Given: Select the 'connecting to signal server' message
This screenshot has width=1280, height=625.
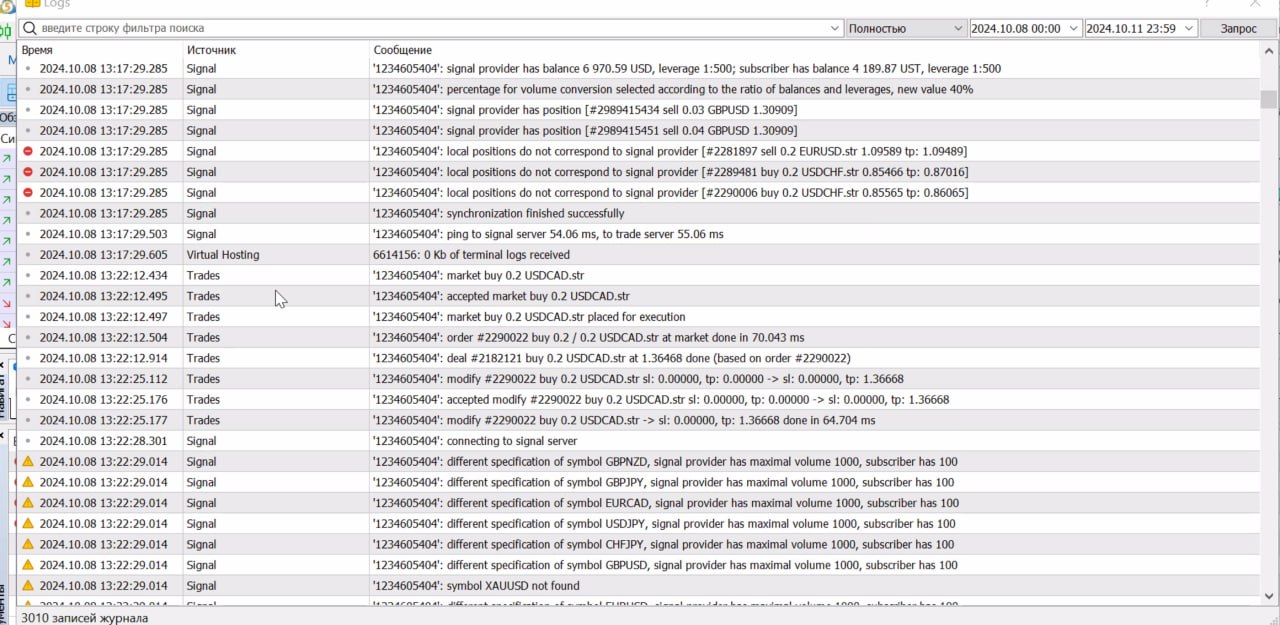Looking at the screenshot, I should (475, 441).
